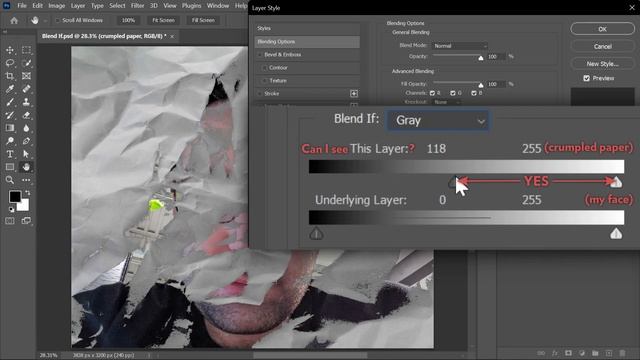640x360 pixels.
Task: Click Underlying Layer white slider handle
Action: click(x=616, y=234)
